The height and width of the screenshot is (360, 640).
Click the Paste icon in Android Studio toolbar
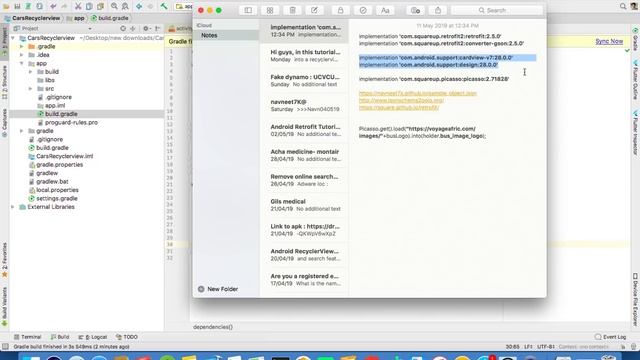(x=100, y=6)
